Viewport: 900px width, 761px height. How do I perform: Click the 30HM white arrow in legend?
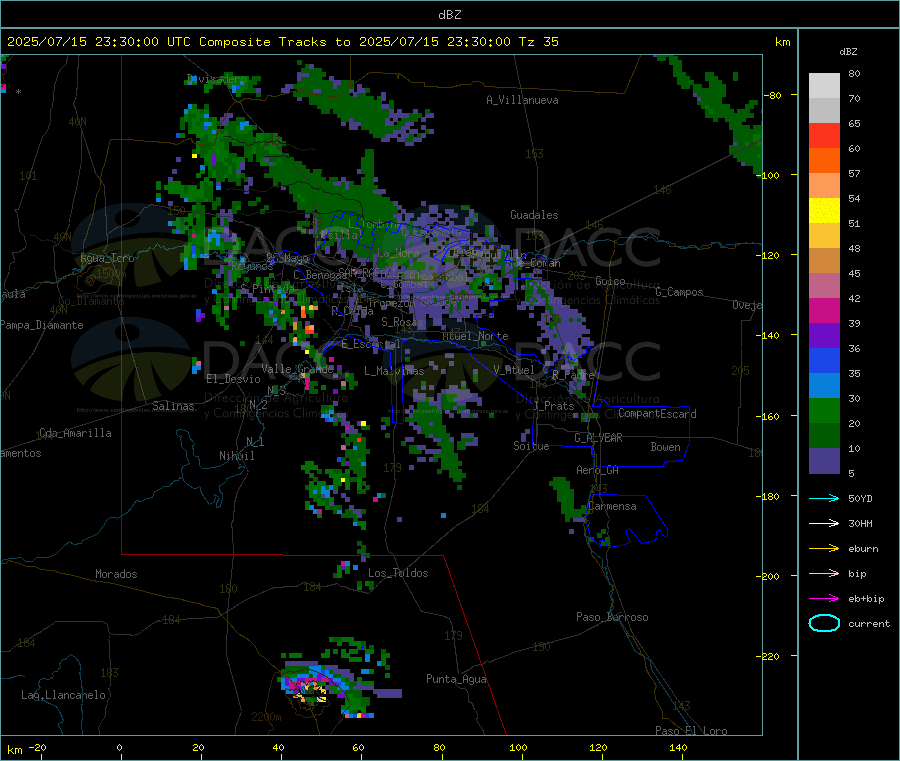pos(824,523)
